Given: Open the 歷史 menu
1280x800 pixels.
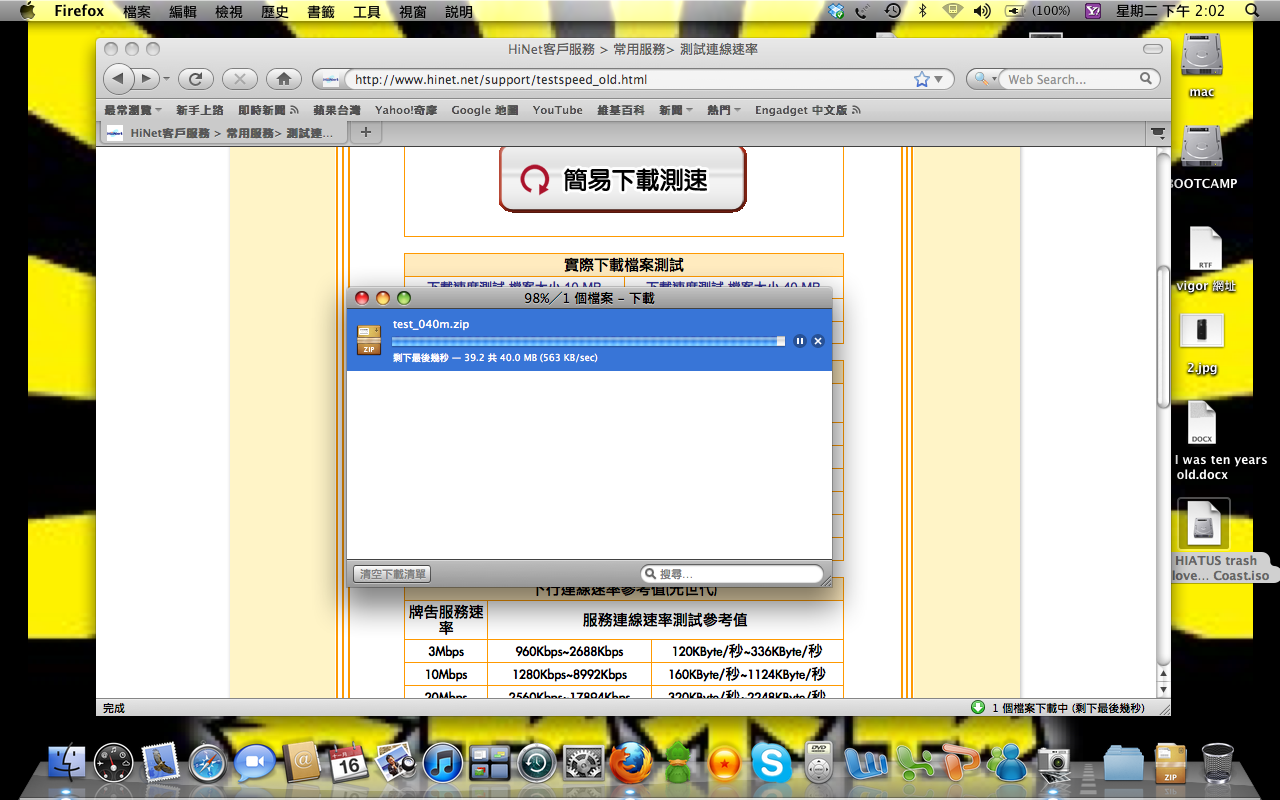Looking at the screenshot, I should [275, 11].
